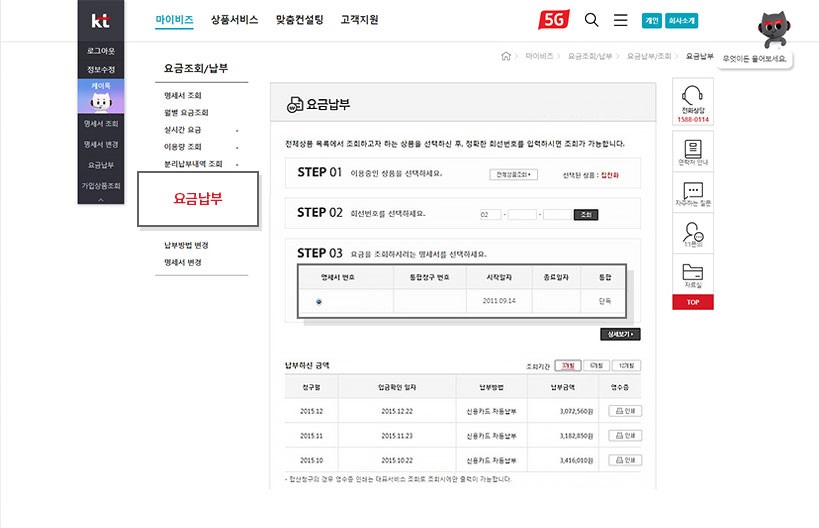Screen dimensions: 819x528
Task: Open the 마이비즈 top menu
Action: (174, 20)
